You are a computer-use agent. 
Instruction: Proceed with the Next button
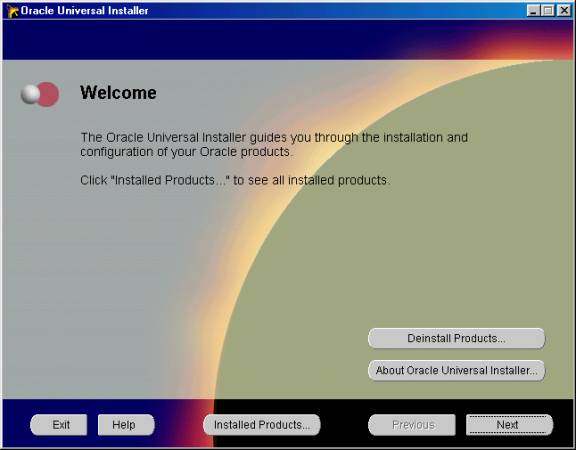pos(510,425)
